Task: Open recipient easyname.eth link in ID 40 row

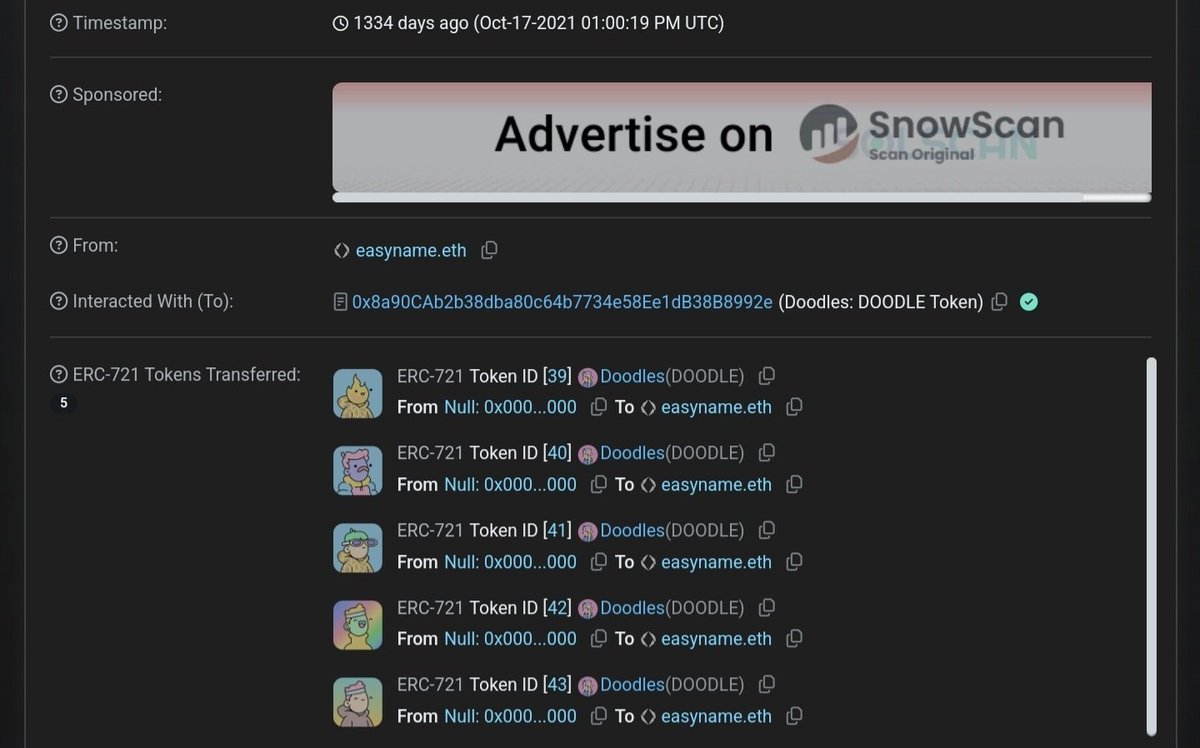Action: coord(716,484)
